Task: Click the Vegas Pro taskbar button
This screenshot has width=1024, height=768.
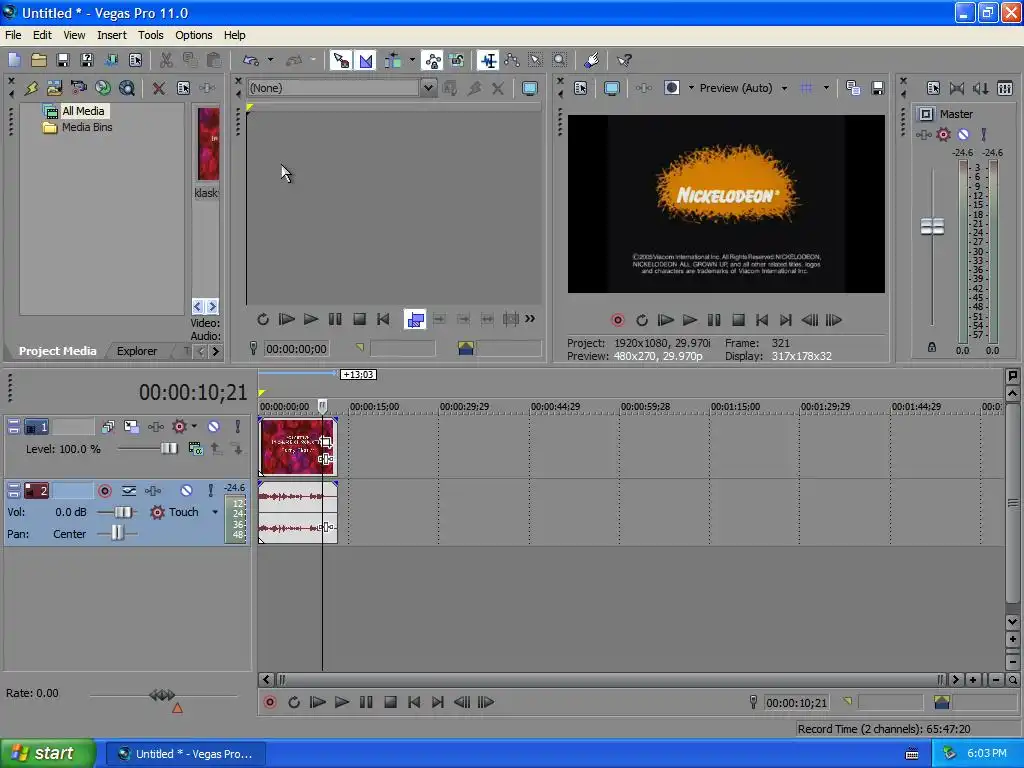Action: pyautogui.click(x=186, y=754)
